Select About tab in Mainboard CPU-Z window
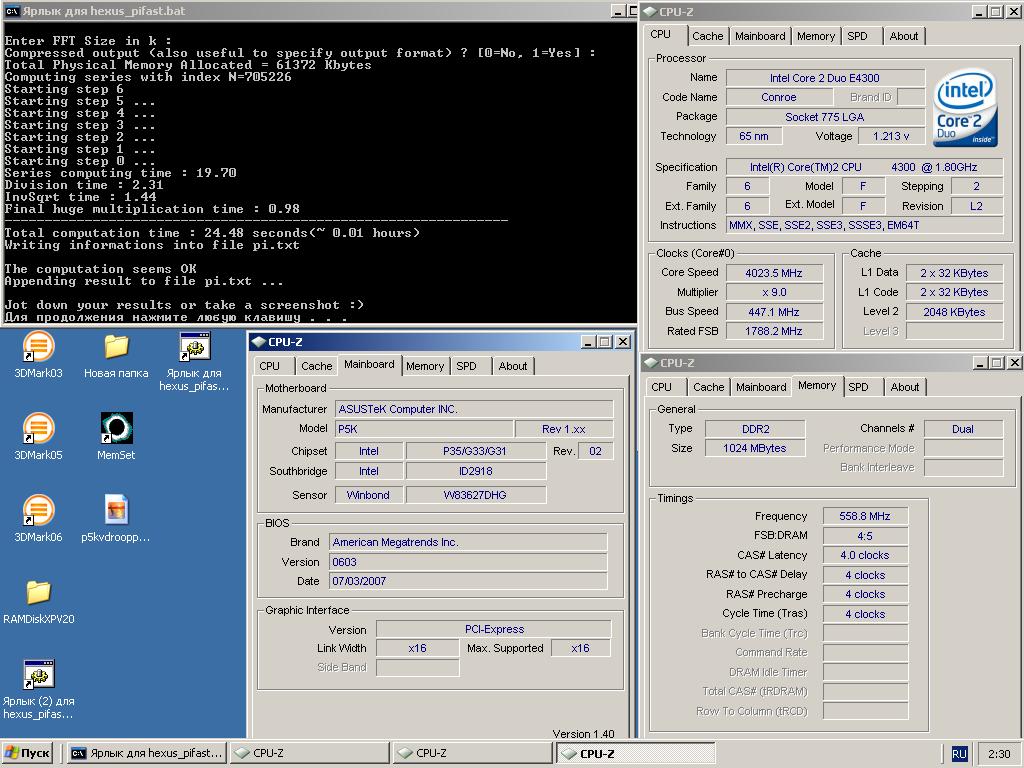This screenshot has height=768, width=1024. [513, 366]
